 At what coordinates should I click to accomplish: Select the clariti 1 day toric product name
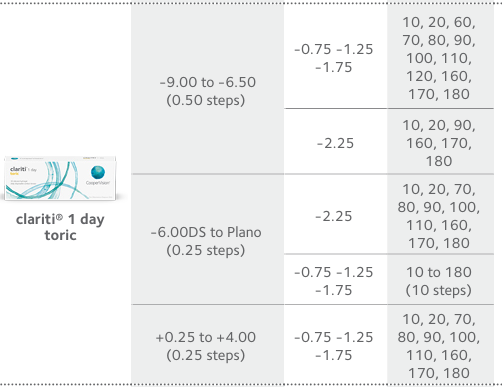(60, 227)
